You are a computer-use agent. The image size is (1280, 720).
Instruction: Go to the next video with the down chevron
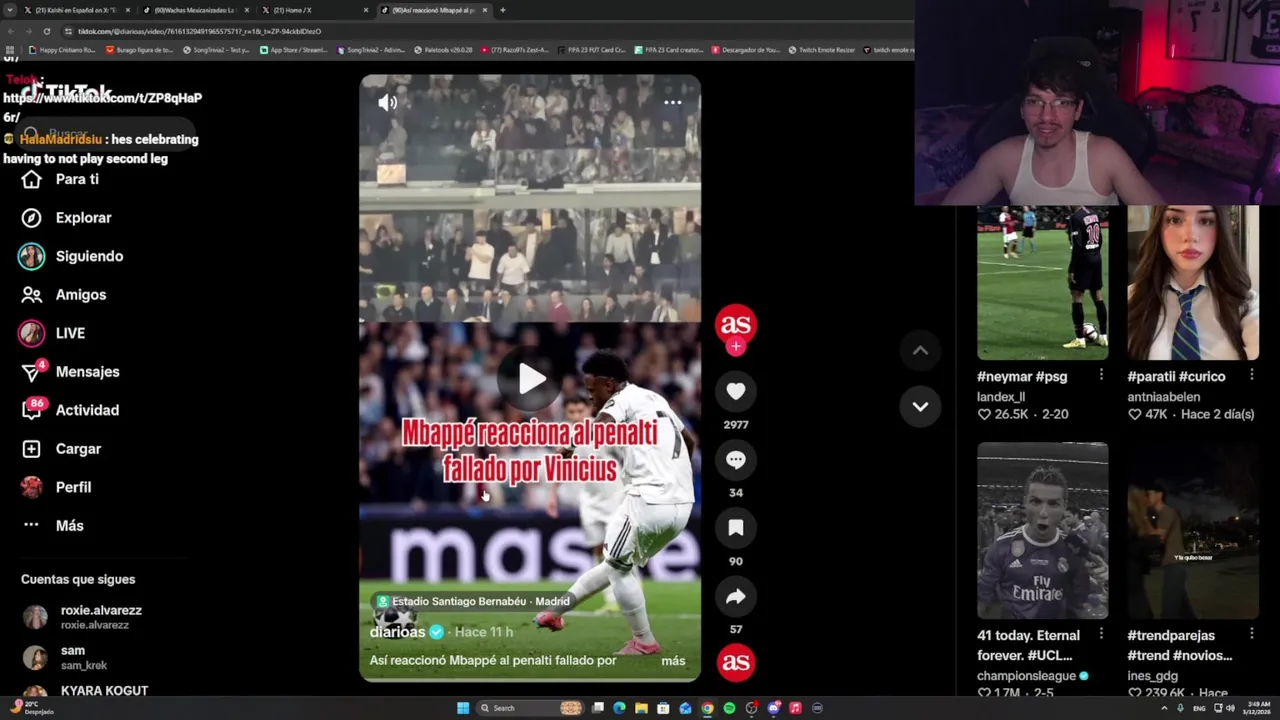coord(920,407)
